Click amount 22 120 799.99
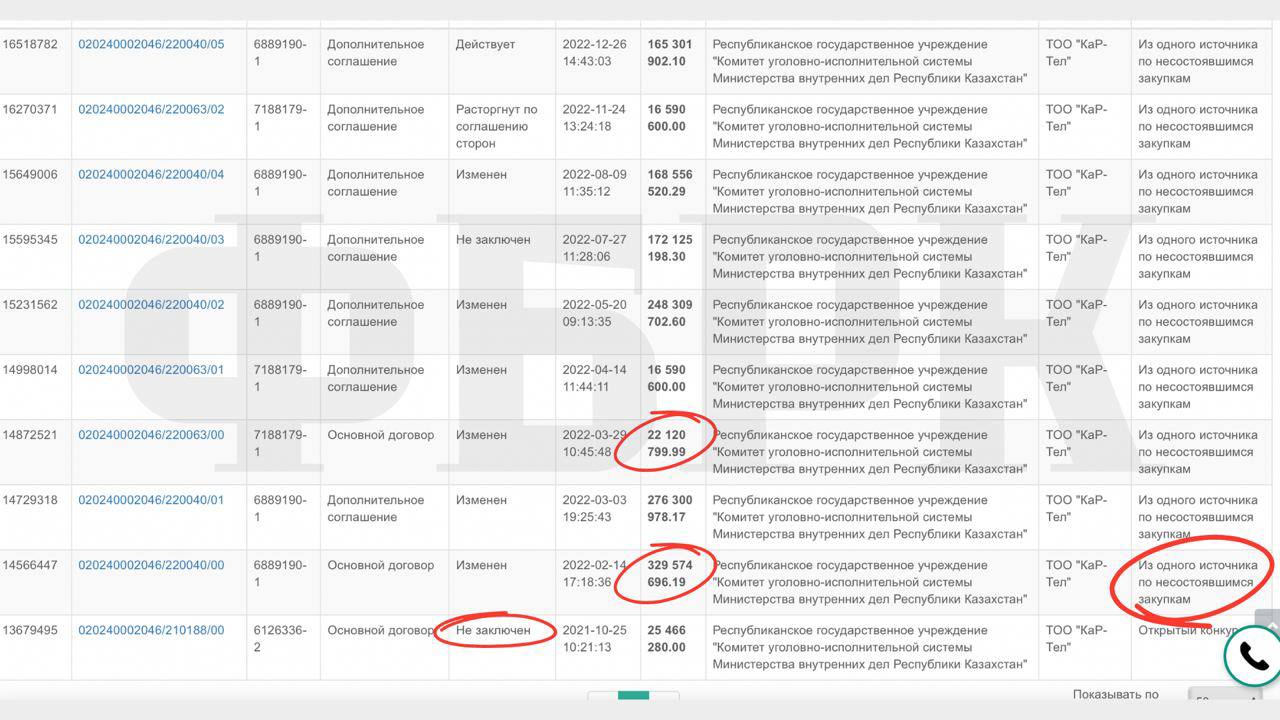Viewport: 1280px width, 720px height. click(x=667, y=444)
